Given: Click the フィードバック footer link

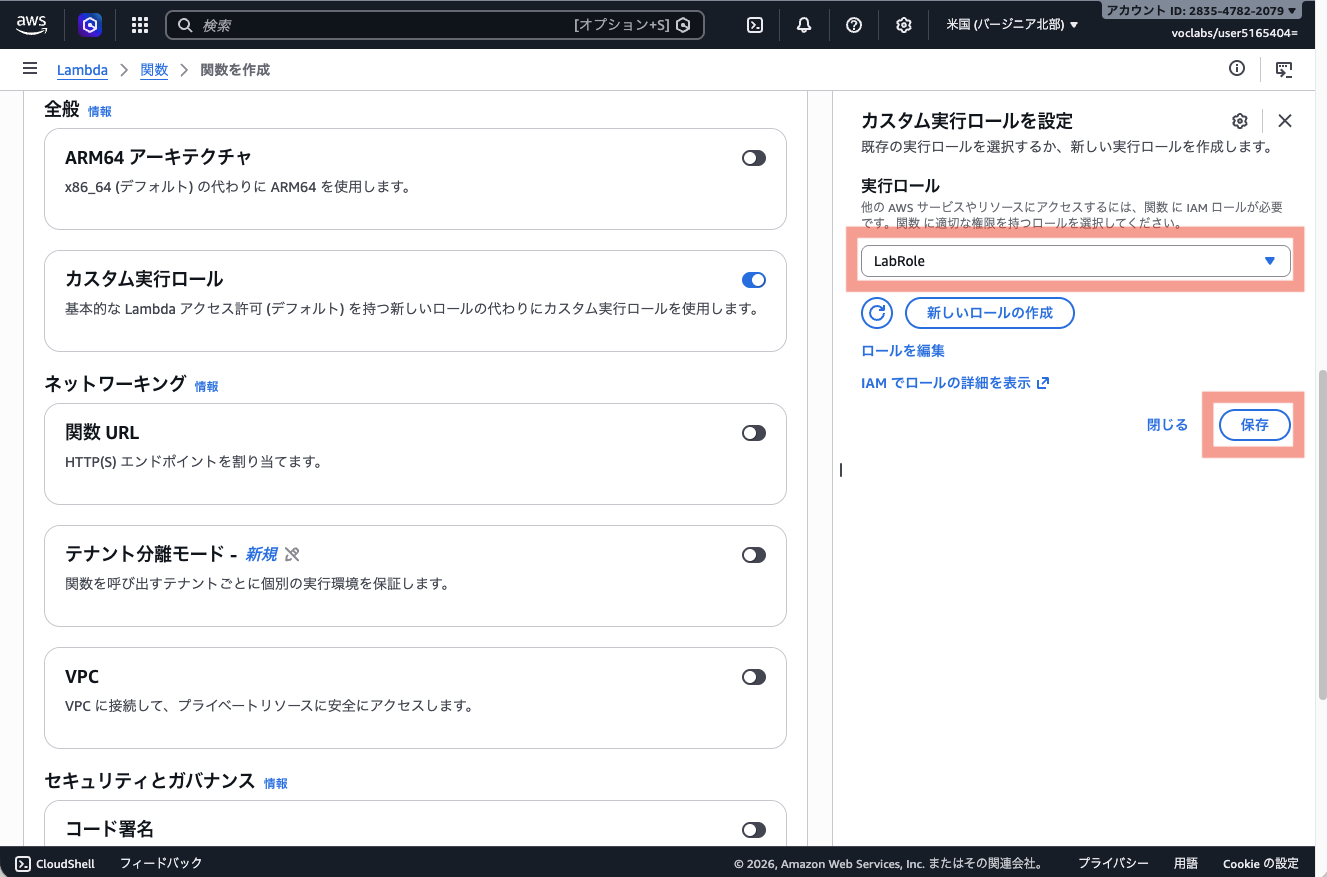Looking at the screenshot, I should pyautogui.click(x=161, y=863).
